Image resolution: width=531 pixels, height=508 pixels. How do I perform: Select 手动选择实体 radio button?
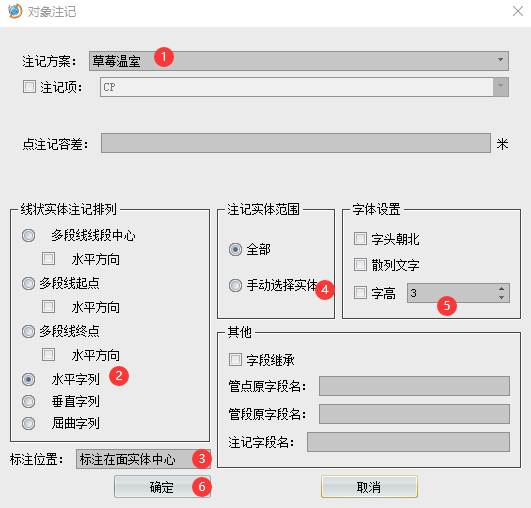235,285
